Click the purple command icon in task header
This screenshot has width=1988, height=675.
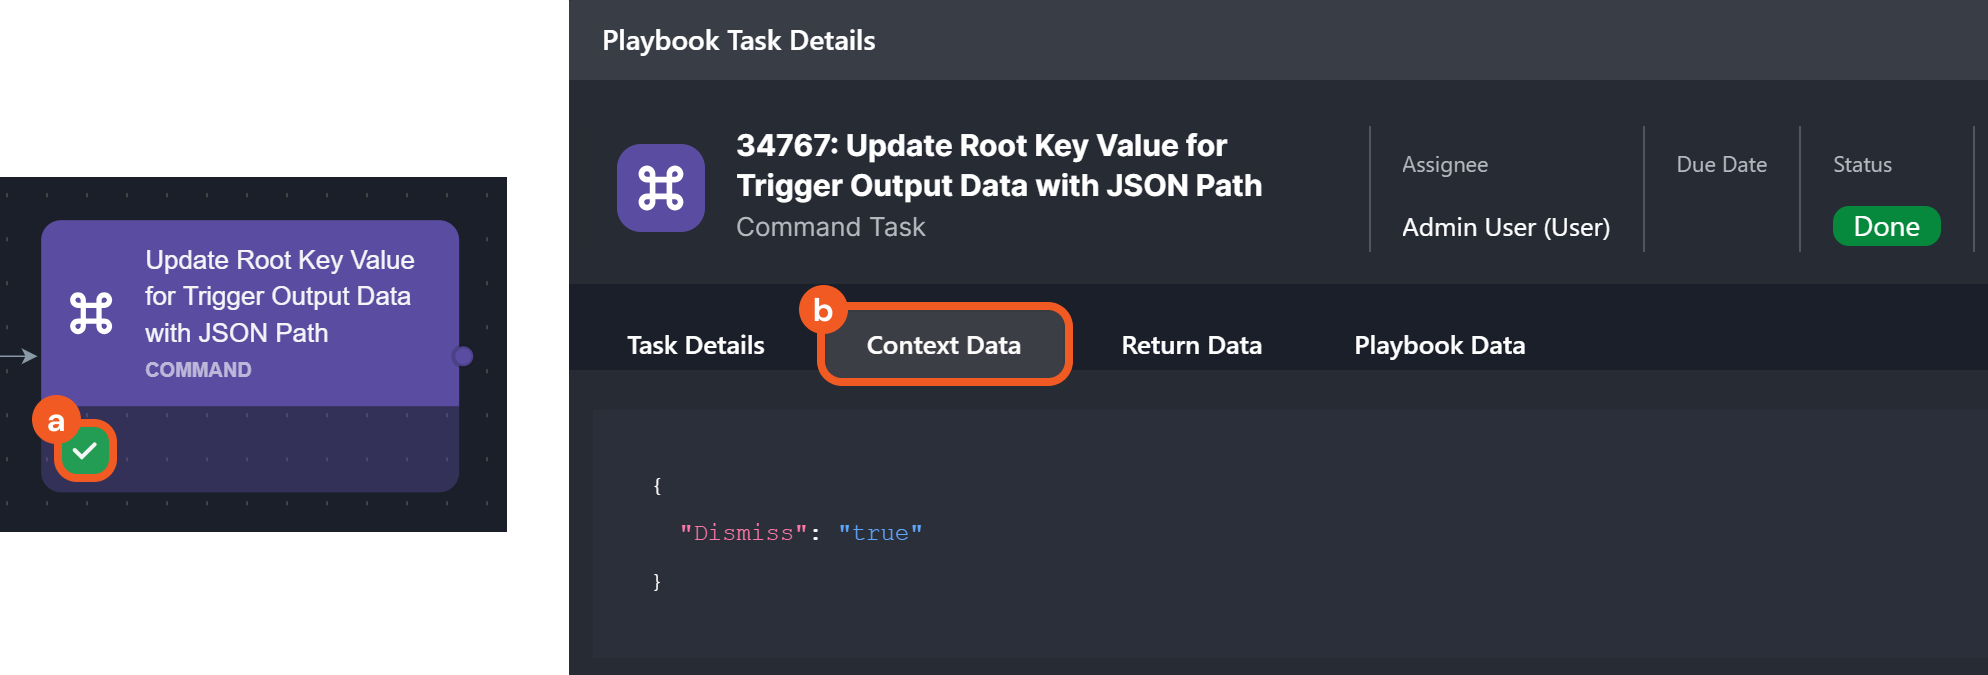660,188
